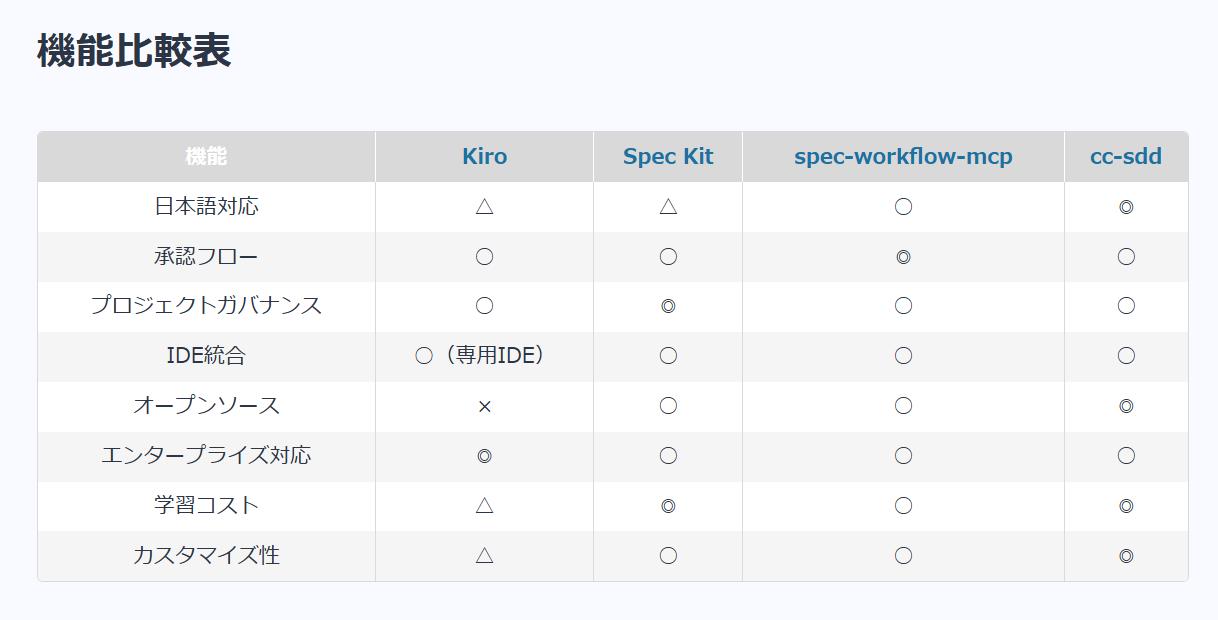This screenshot has width=1218, height=620.
Task: Click the ○（専用IDE） cell under Kiro
Action: pyautogui.click(x=484, y=356)
